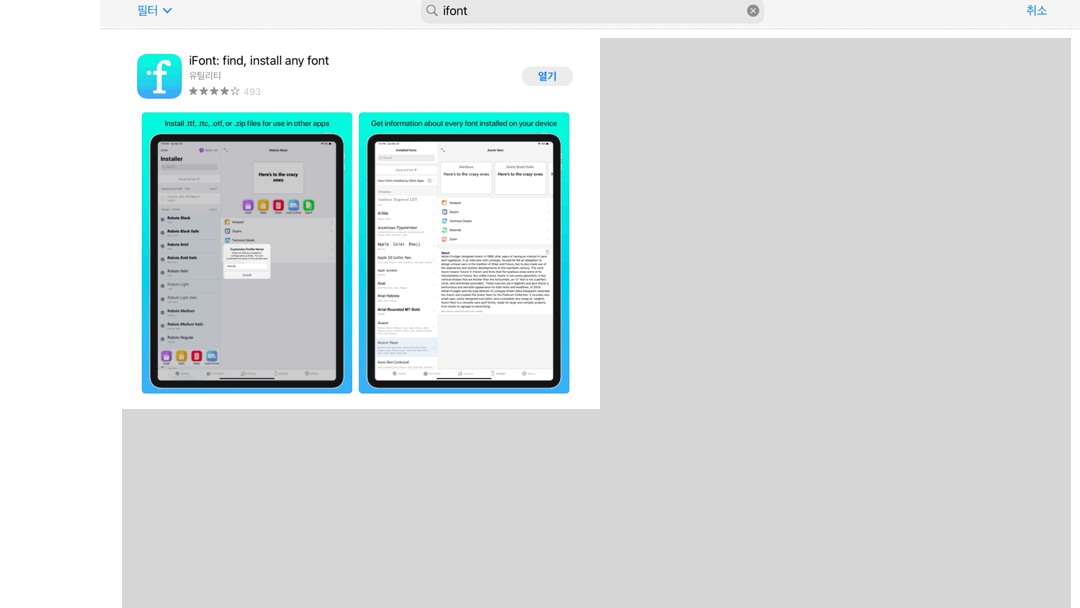This screenshot has height=608, width=1080.
Task: Clear the search text with the X button
Action: coord(753,10)
